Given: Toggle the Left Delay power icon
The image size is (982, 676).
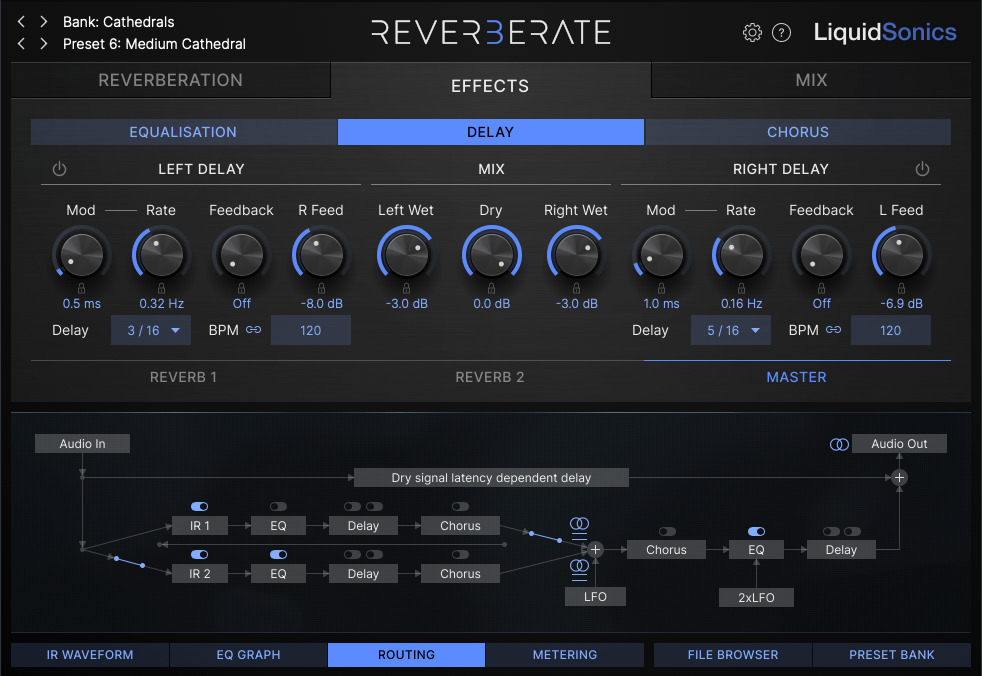Looking at the screenshot, I should click(x=59, y=169).
